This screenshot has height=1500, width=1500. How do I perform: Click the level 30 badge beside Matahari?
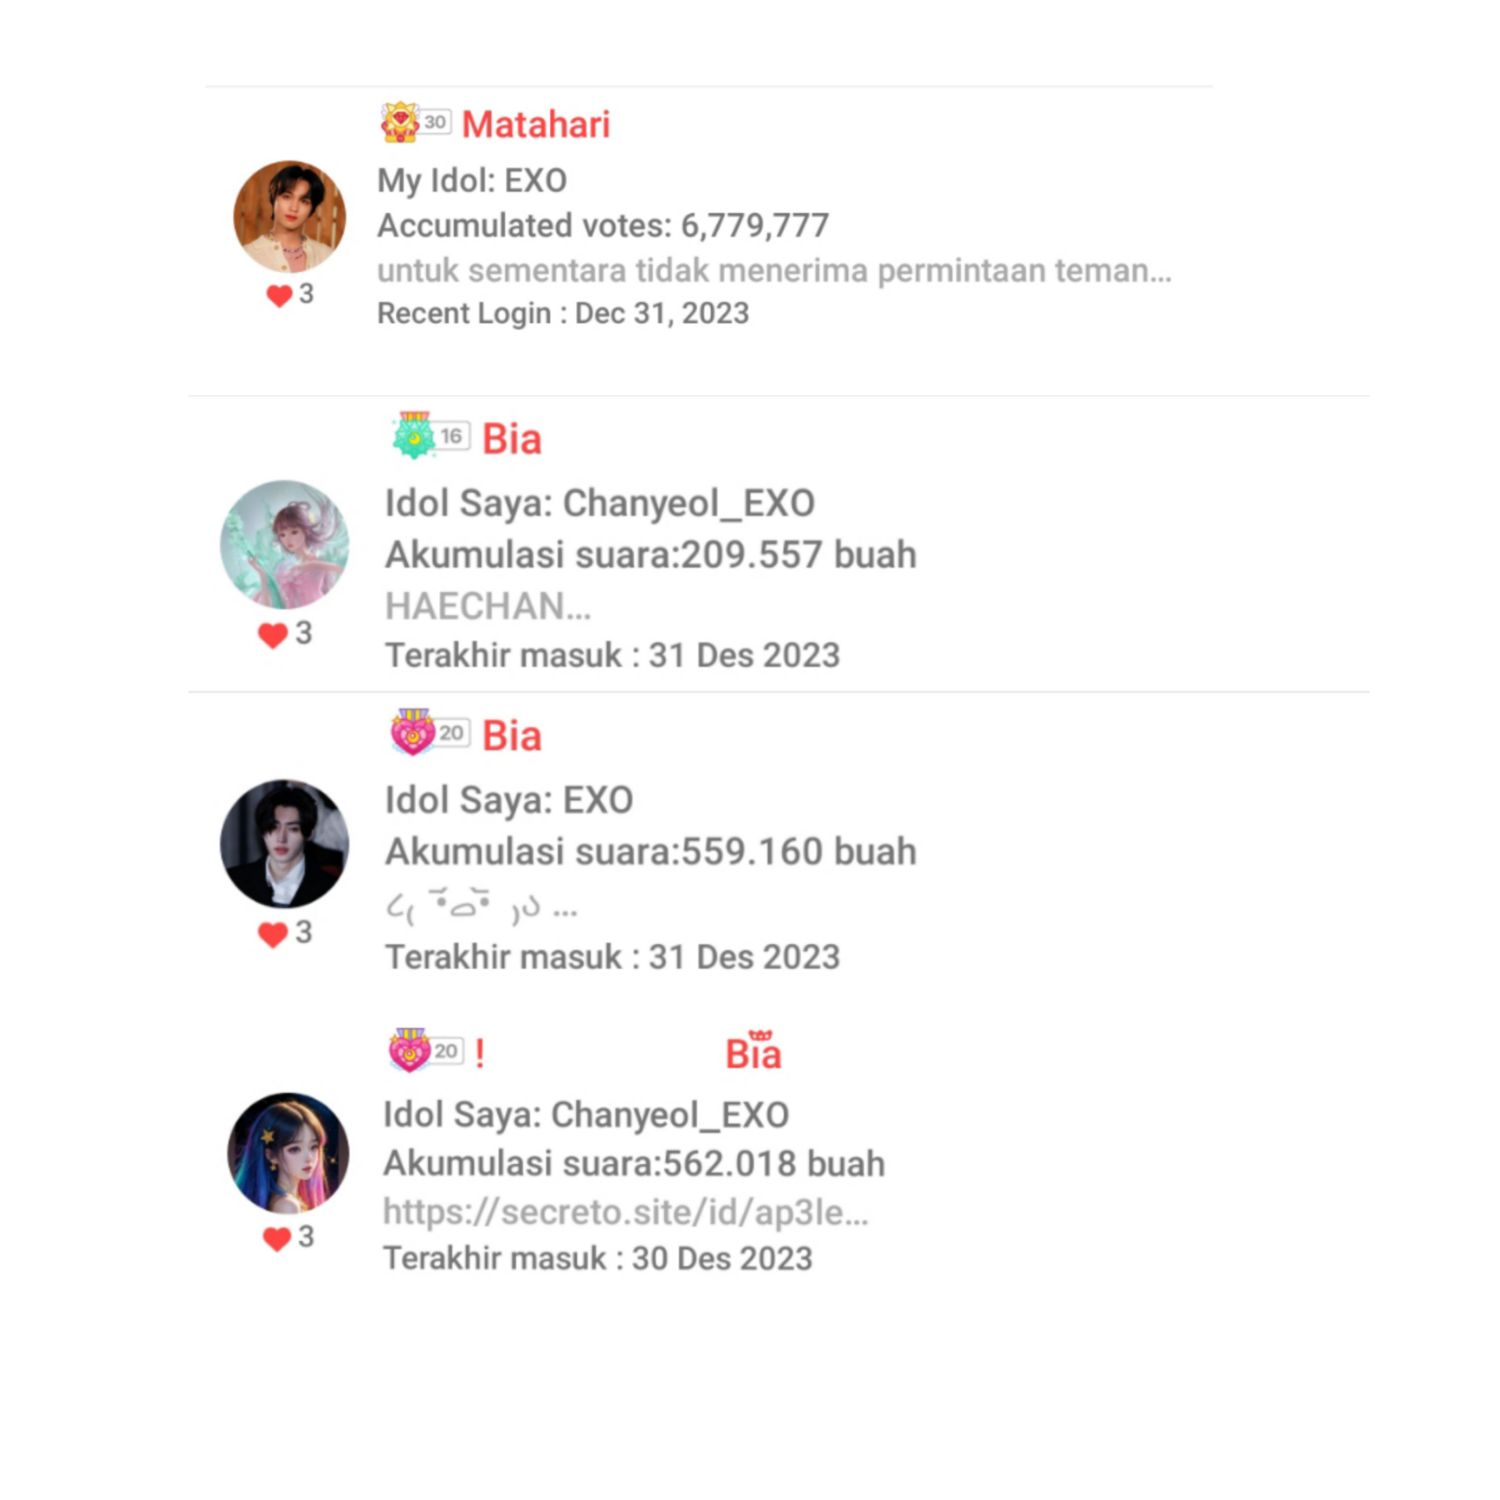pos(415,123)
